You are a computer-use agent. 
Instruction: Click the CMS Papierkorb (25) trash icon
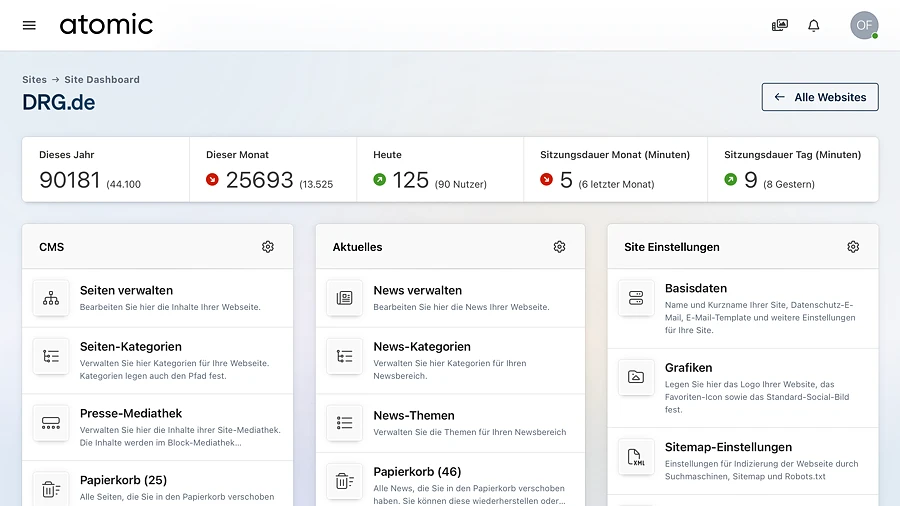coord(51,488)
